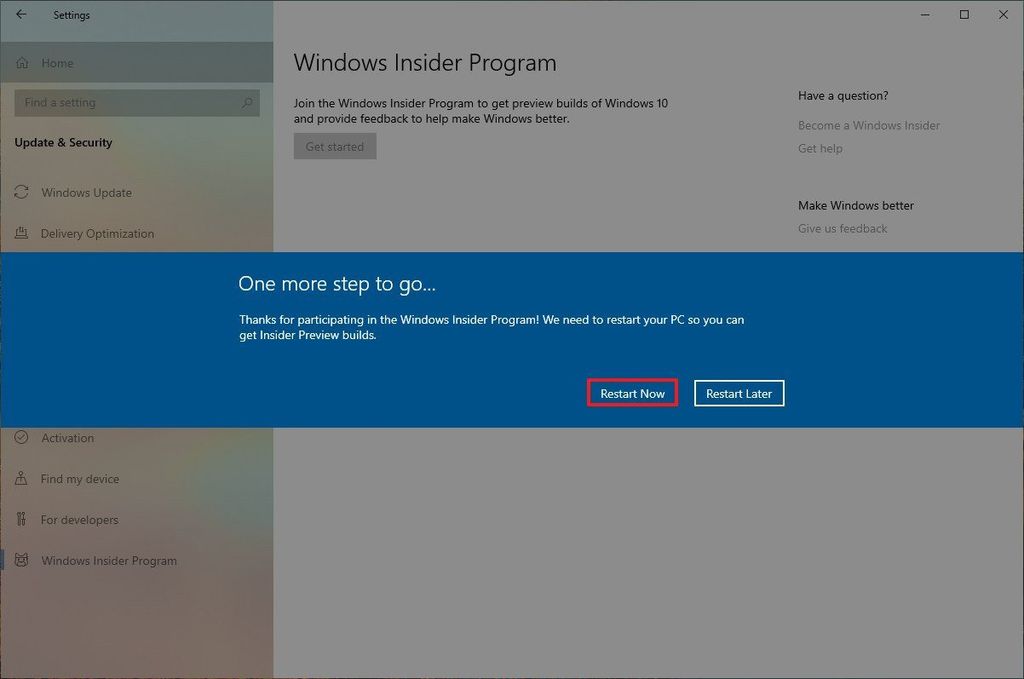
Task: Choose Restart Later instead
Action: pos(739,393)
